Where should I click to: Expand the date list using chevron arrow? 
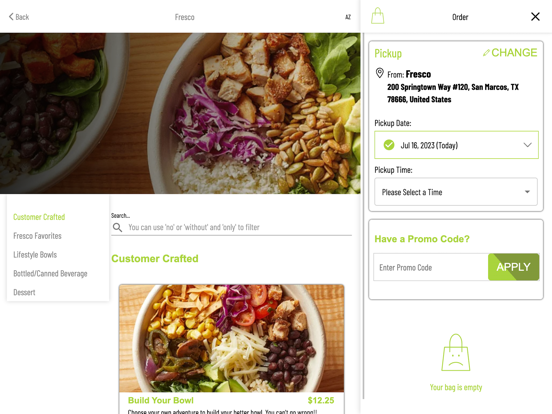527,145
